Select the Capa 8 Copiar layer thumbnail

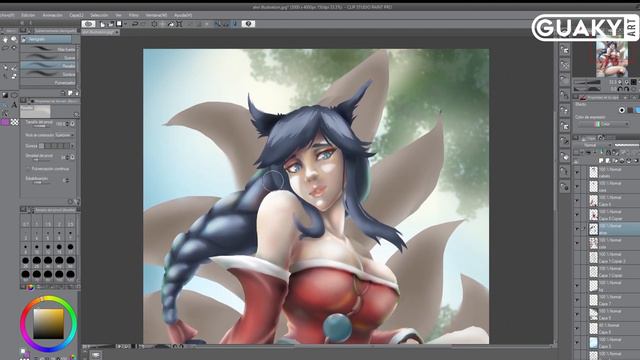593,215
